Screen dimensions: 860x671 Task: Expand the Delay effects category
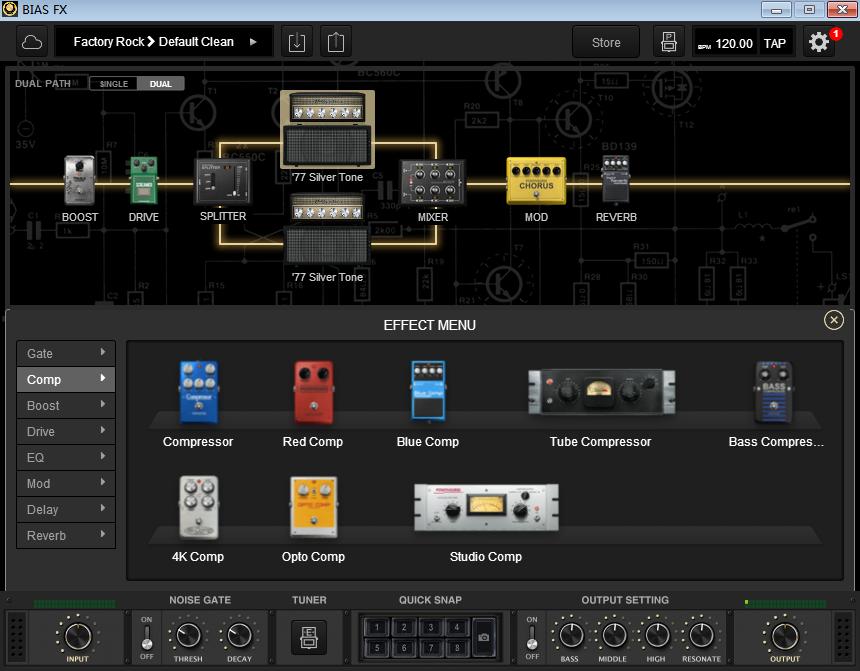65,509
